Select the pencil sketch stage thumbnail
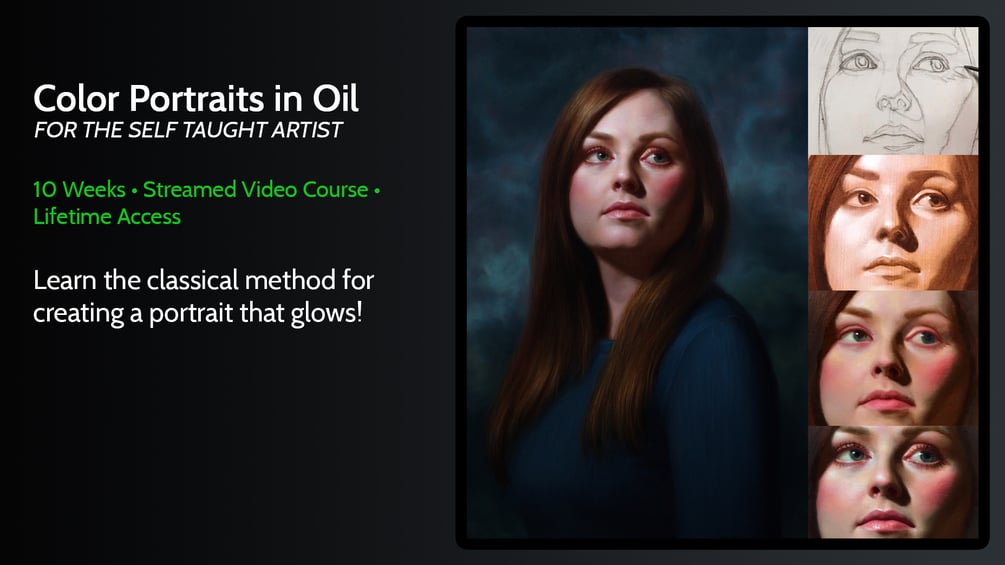 click(893, 90)
